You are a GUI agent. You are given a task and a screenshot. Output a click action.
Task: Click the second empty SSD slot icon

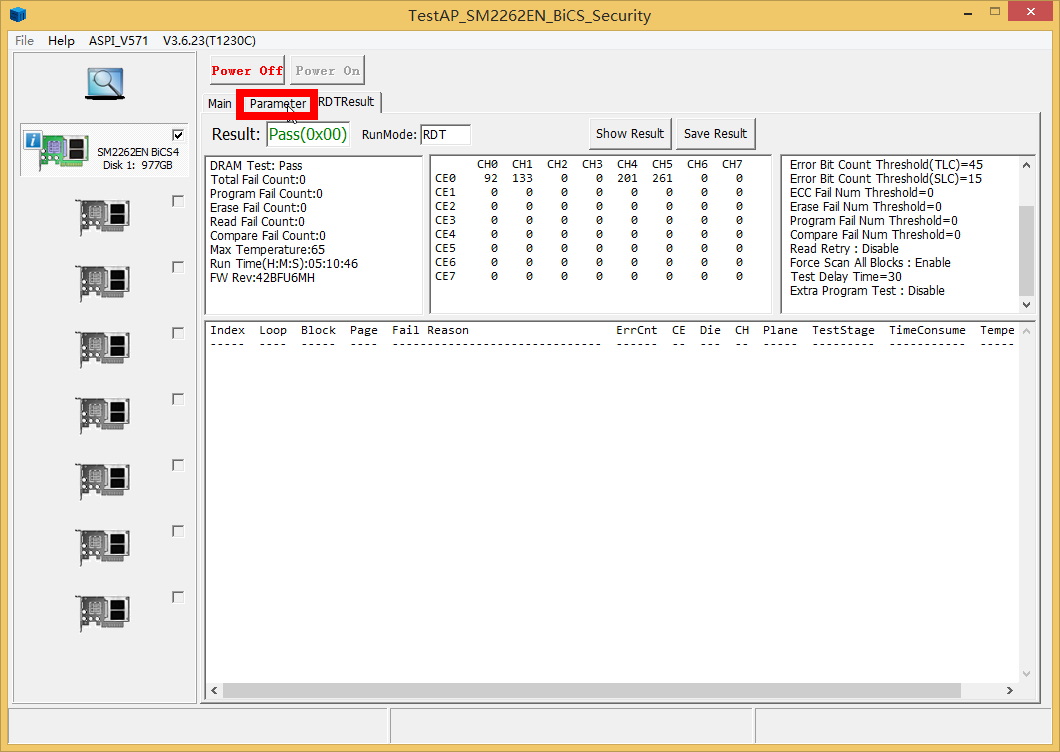tap(104, 283)
